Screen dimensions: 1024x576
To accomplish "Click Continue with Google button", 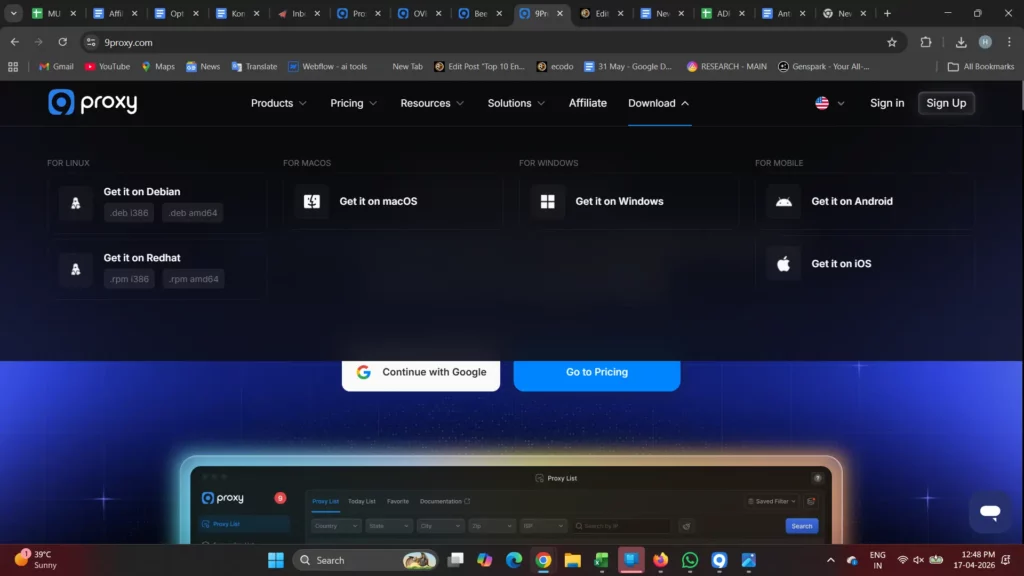I will (x=421, y=375).
